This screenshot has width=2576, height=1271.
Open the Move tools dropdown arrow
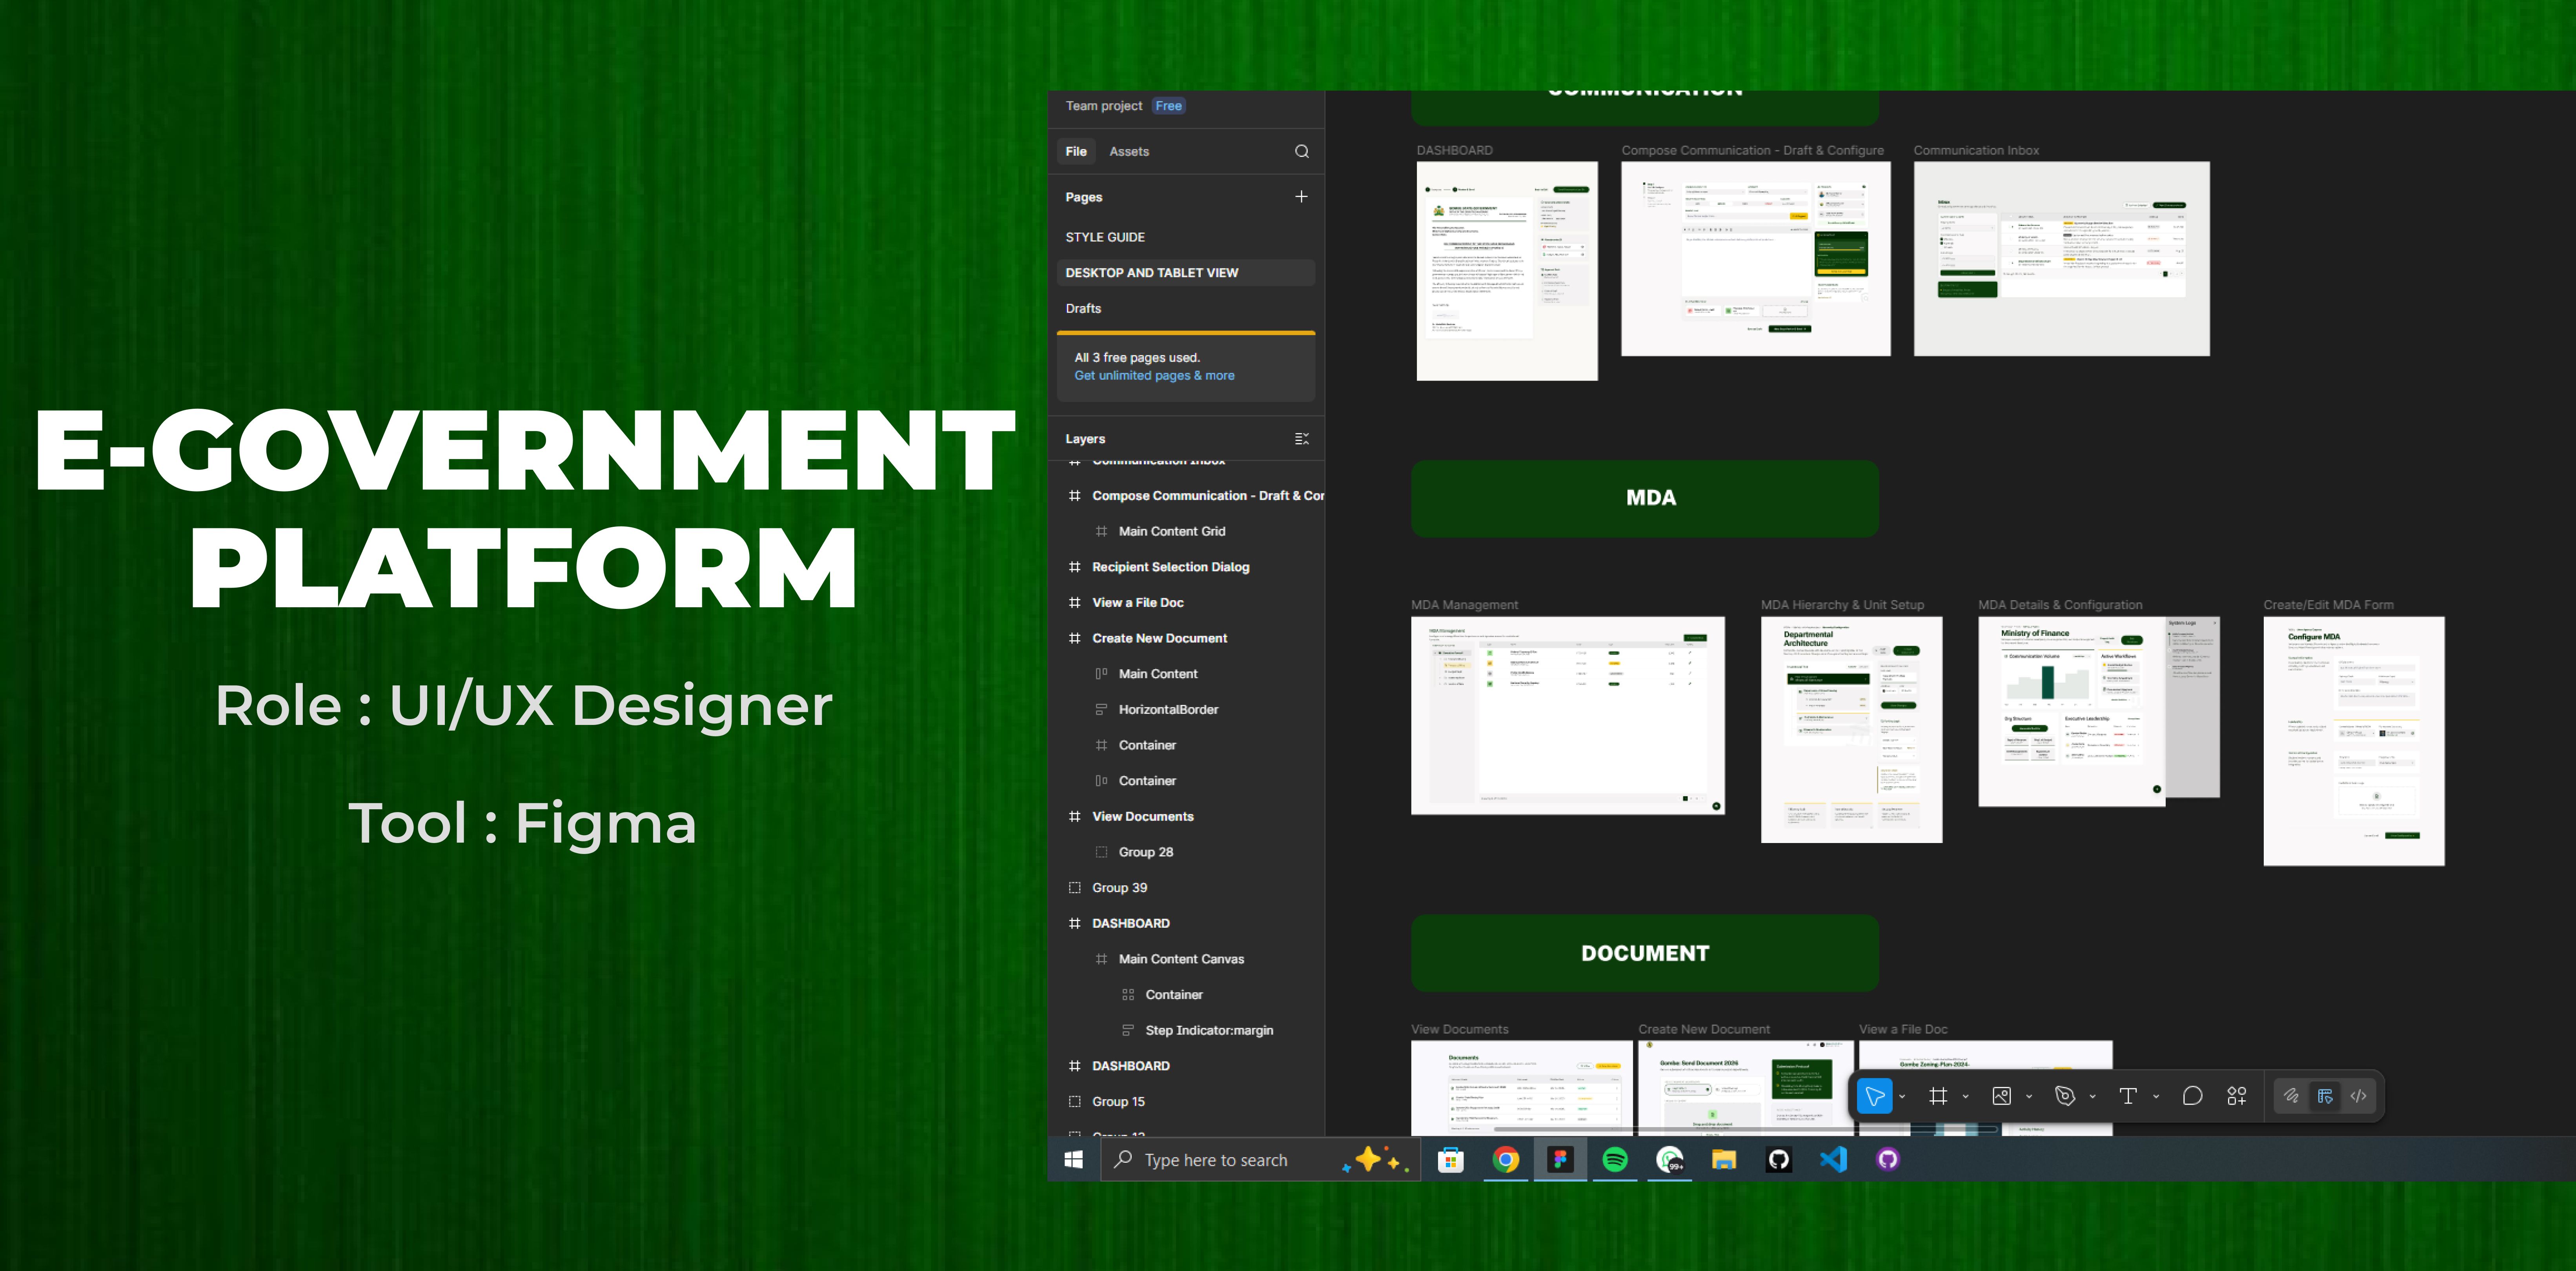[1902, 1097]
